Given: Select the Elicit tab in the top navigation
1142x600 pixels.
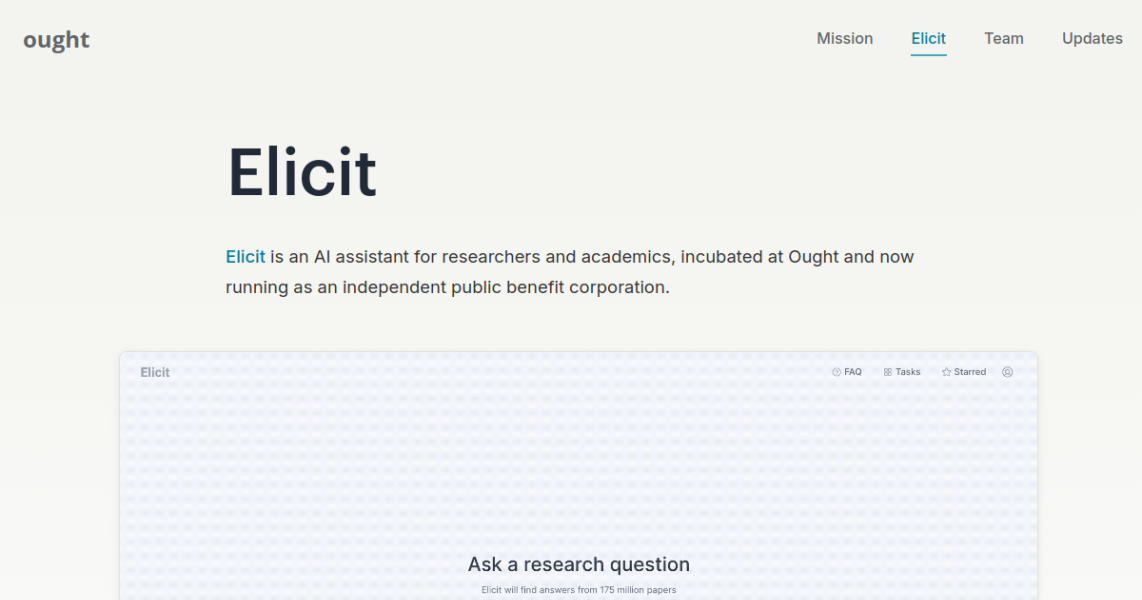Looking at the screenshot, I should point(928,39).
